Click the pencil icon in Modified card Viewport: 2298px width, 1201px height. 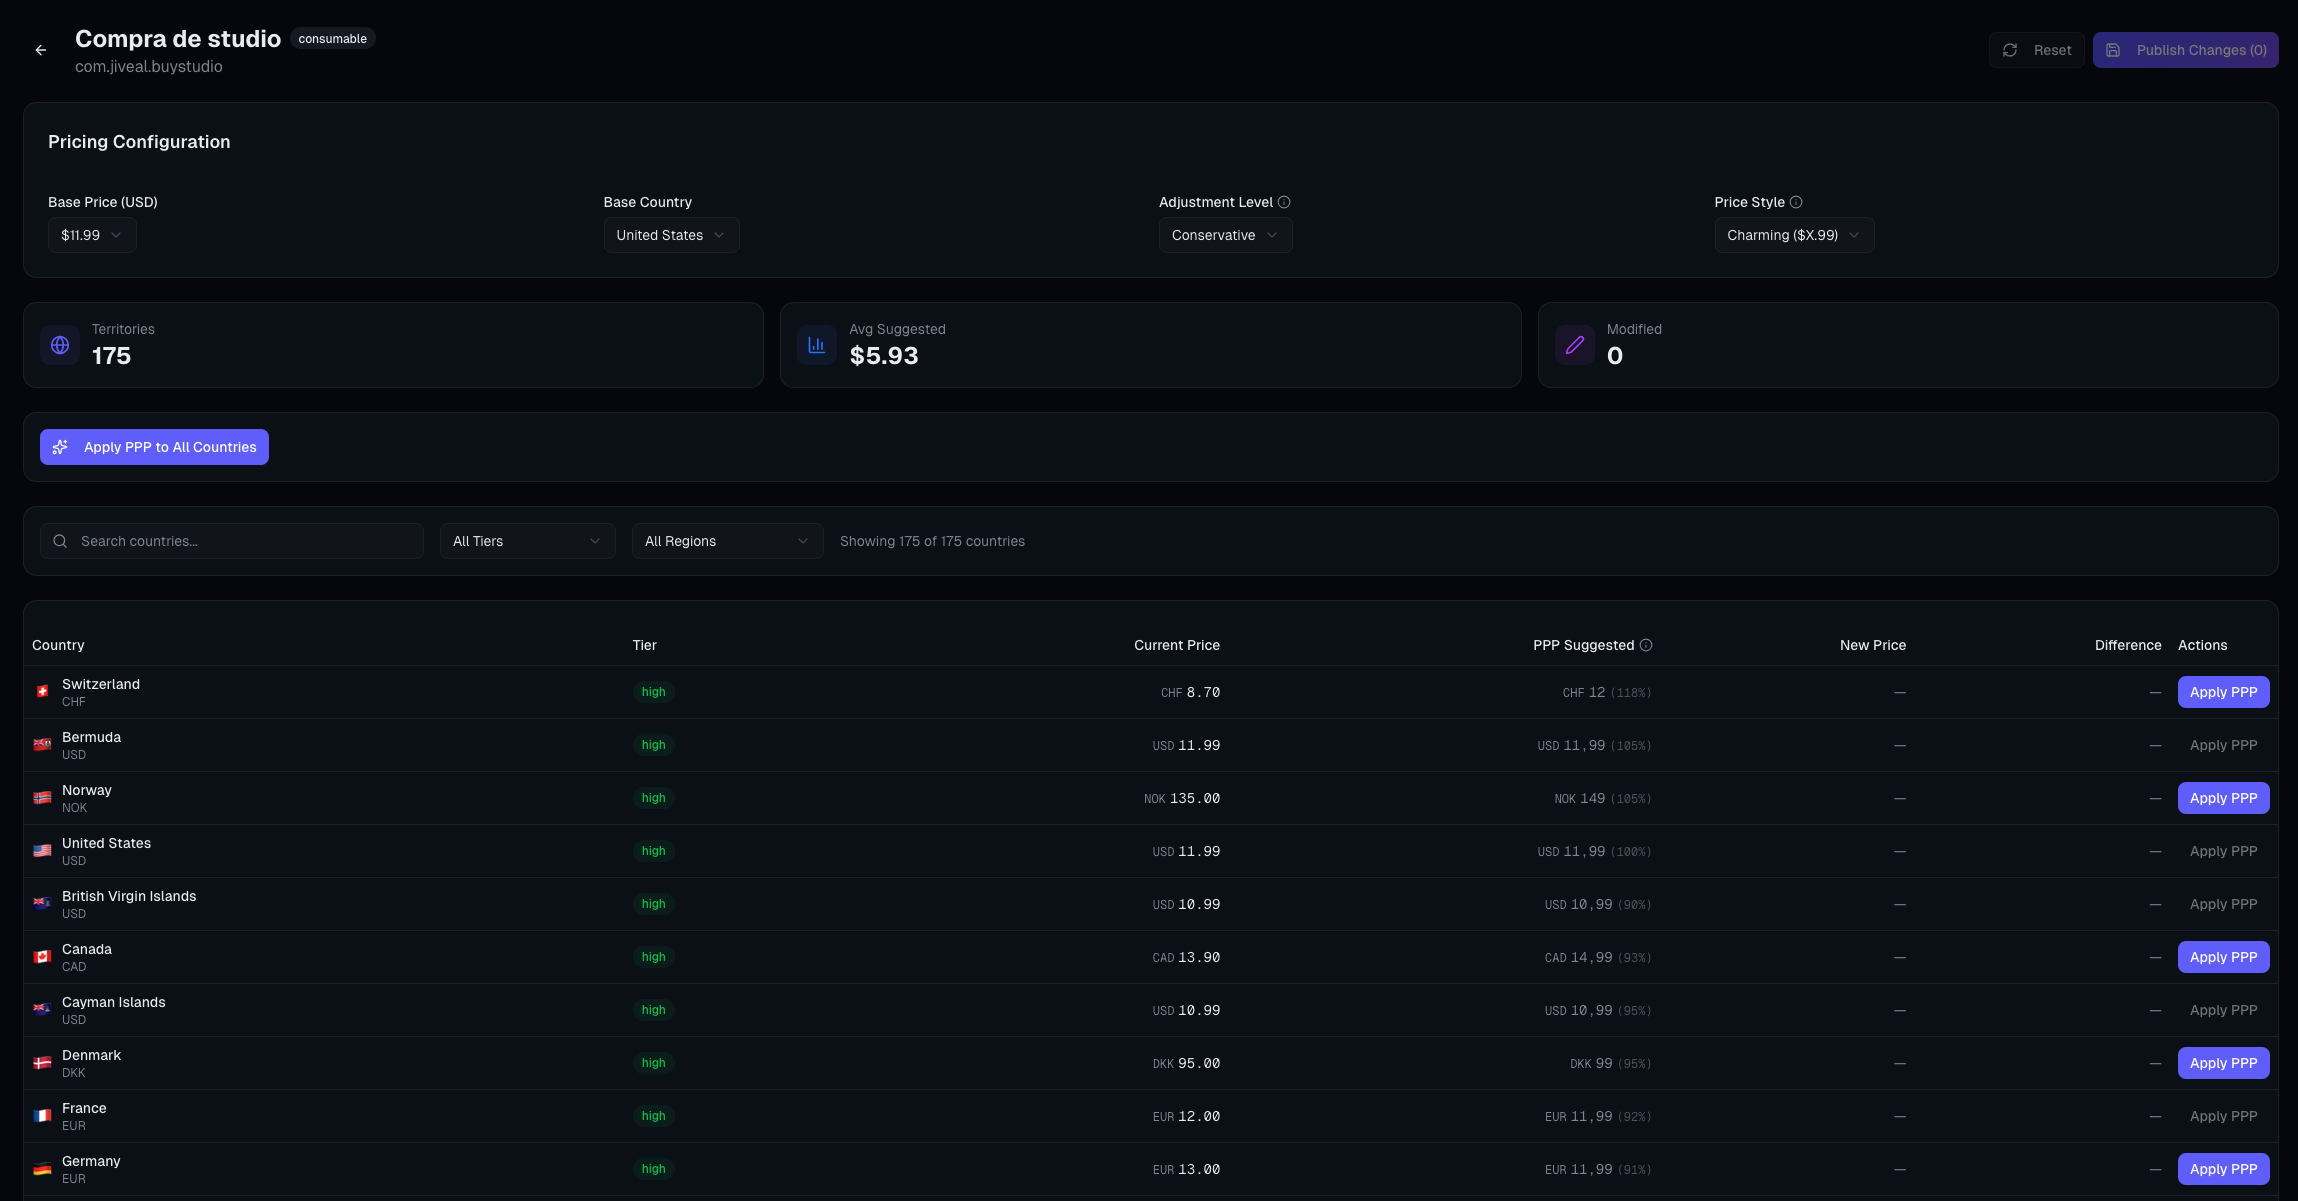pyautogui.click(x=1575, y=345)
